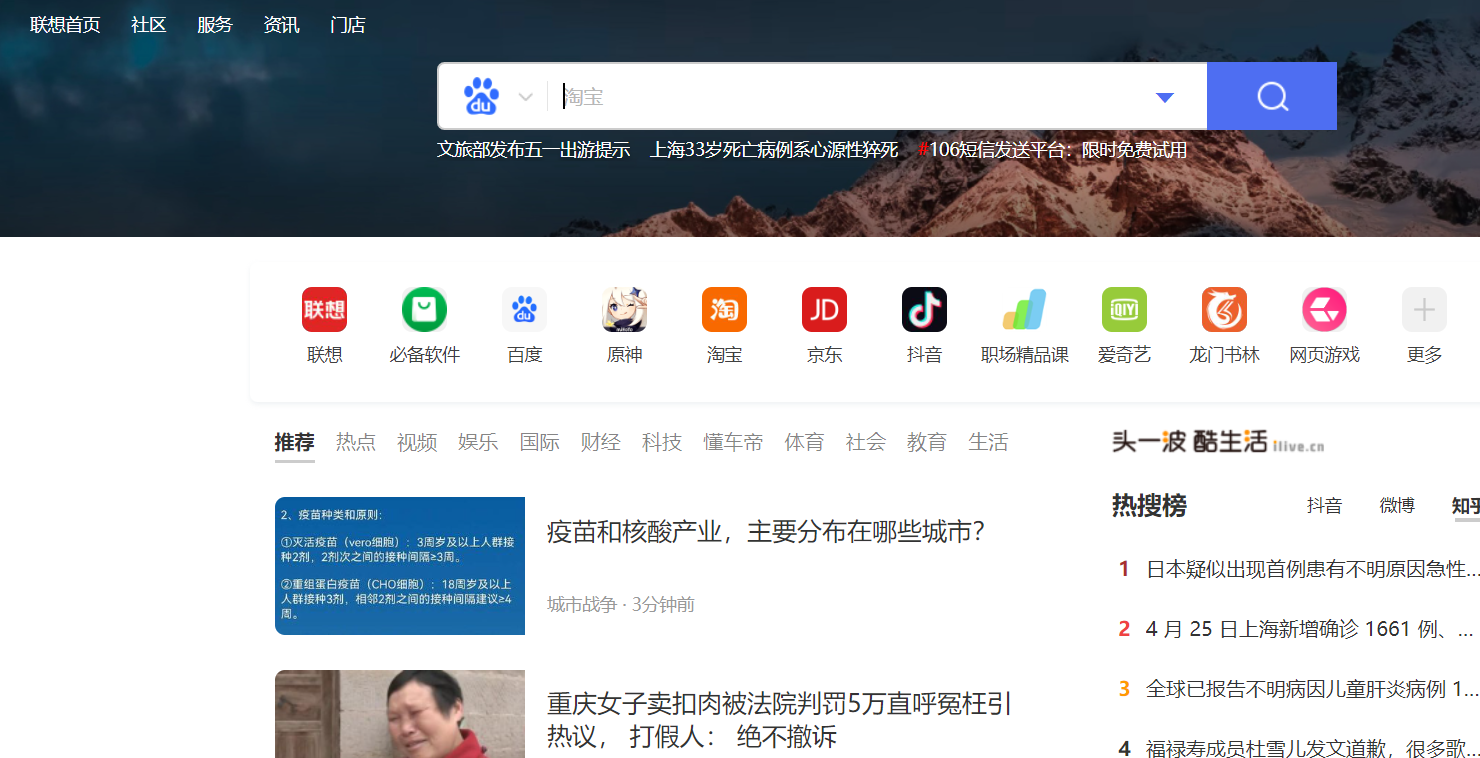1480x758 pixels.
Task: Open the 联想 site shortcut icon
Action: 324,310
